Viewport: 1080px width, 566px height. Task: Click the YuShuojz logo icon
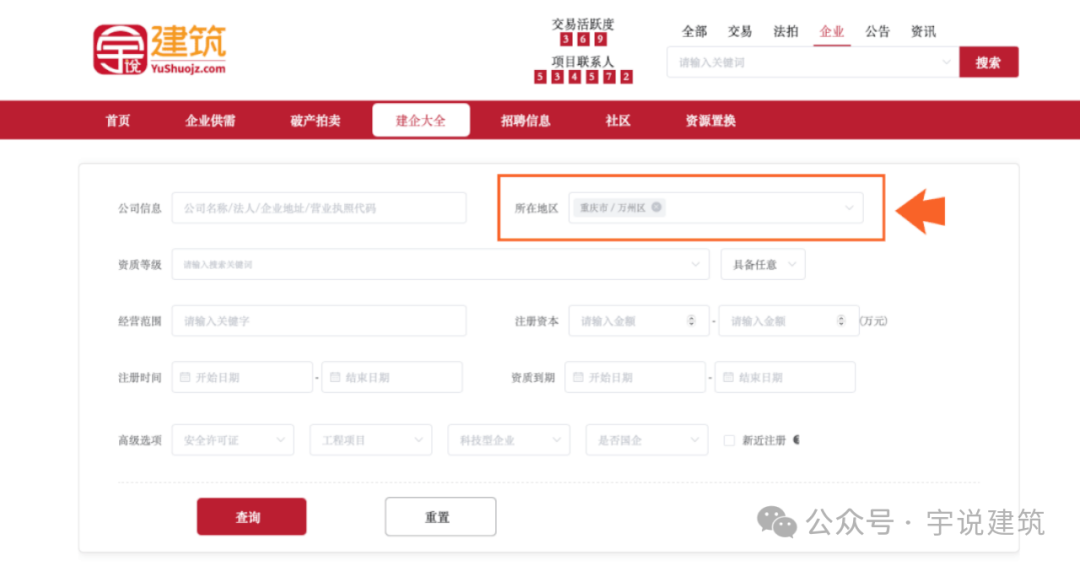(x=120, y=49)
